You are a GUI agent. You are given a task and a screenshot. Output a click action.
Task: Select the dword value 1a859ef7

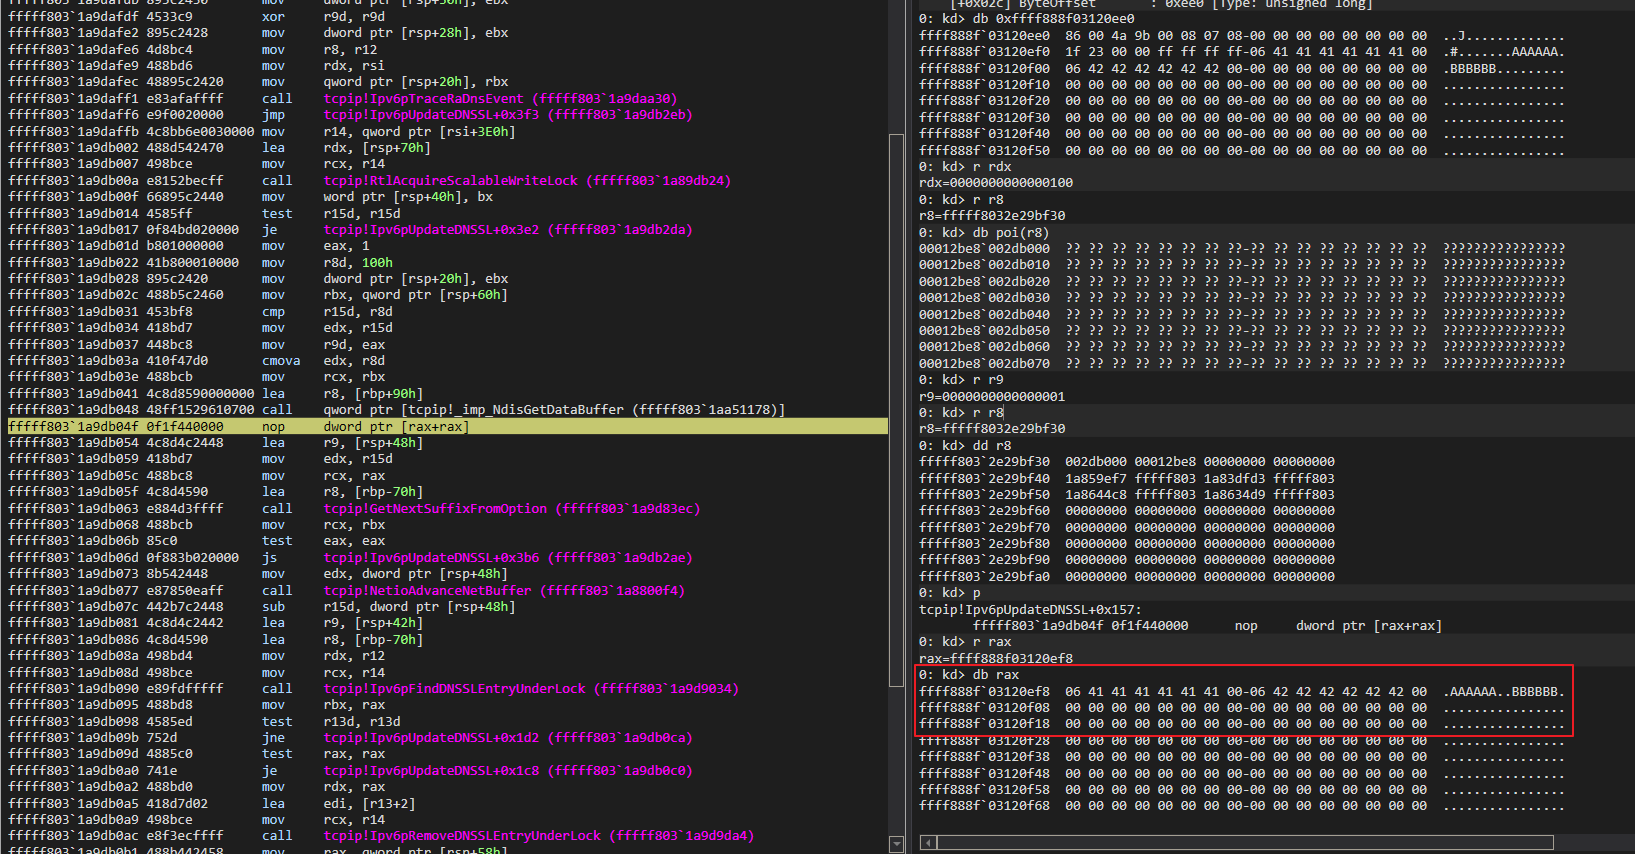[1096, 479]
